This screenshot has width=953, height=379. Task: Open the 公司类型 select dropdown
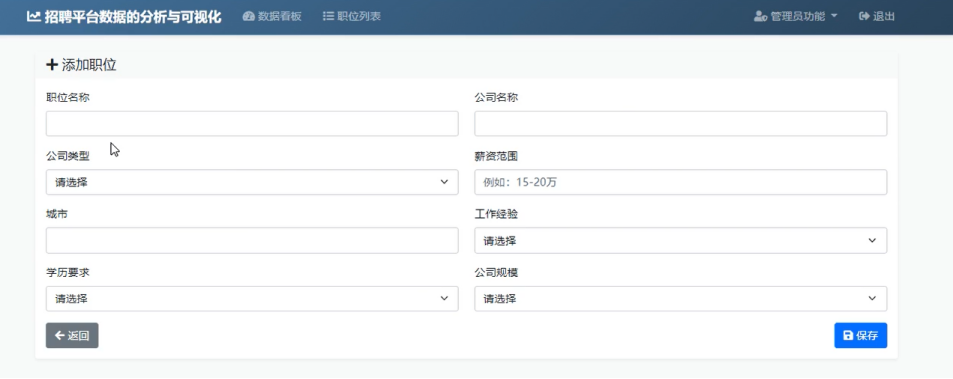coord(252,182)
